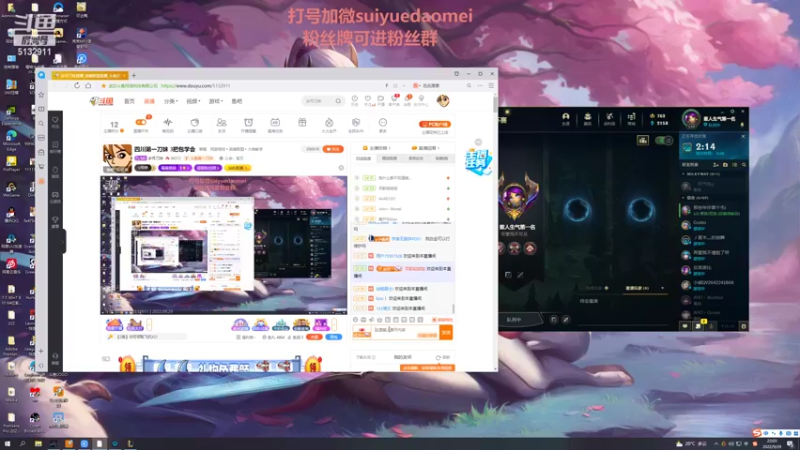Open League chat bubble icon at bottom

tap(685, 326)
